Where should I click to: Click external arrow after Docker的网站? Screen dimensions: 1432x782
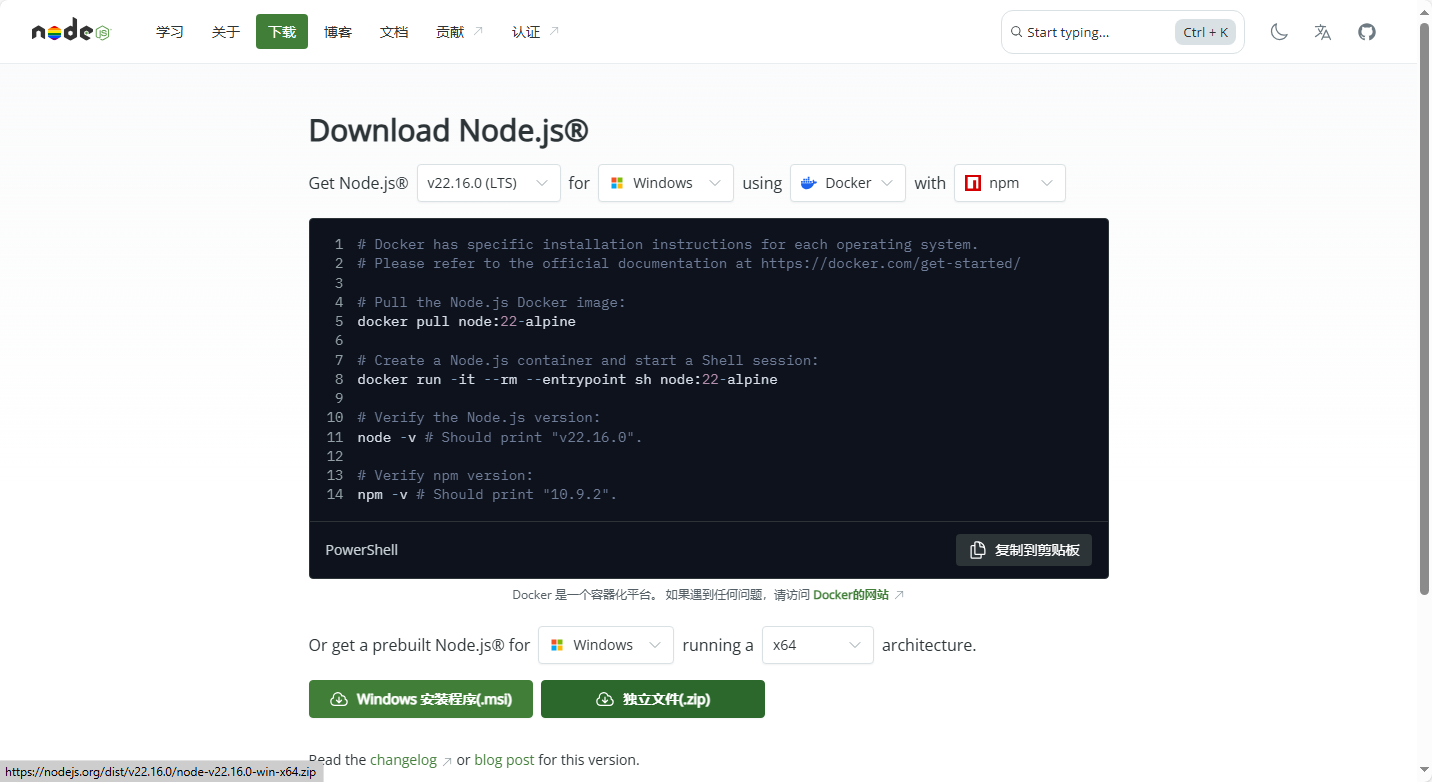point(899,595)
